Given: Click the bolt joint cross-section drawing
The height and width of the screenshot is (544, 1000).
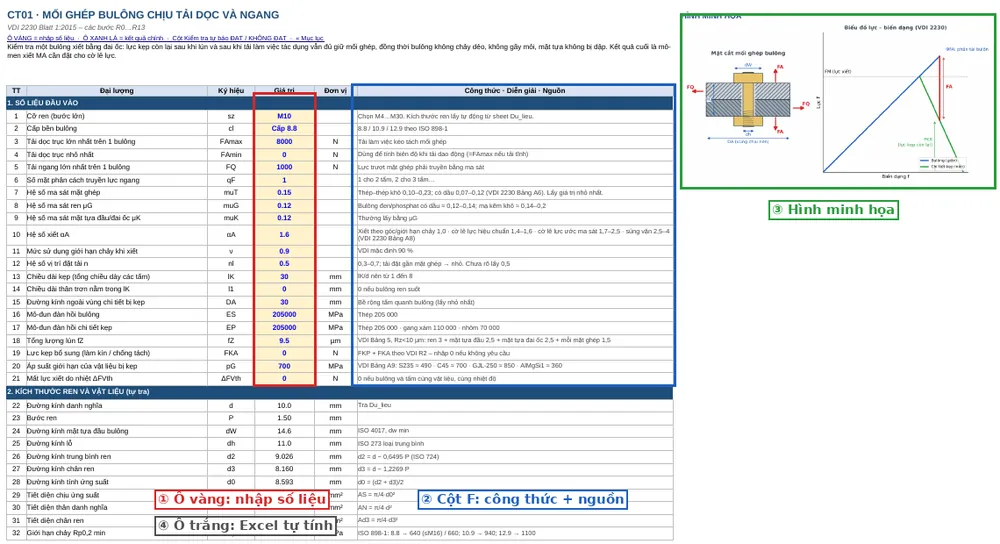Looking at the screenshot, I should pos(748,97).
